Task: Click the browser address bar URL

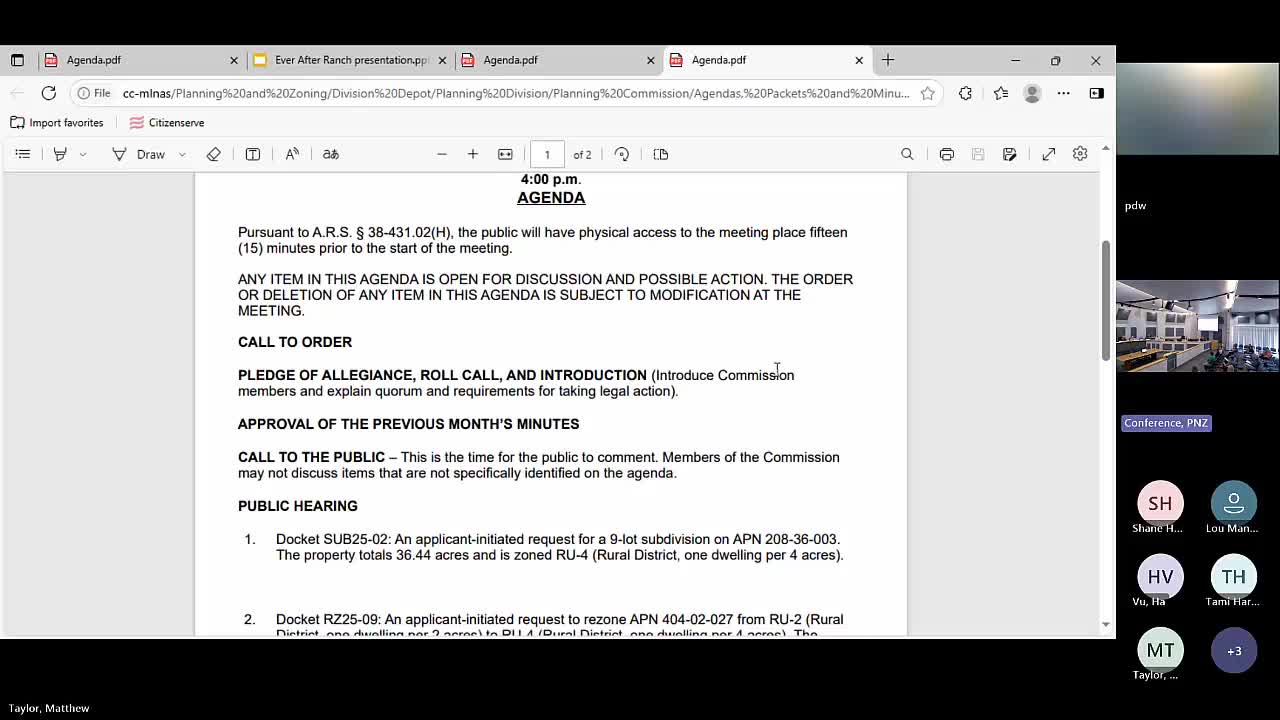Action: click(x=516, y=93)
